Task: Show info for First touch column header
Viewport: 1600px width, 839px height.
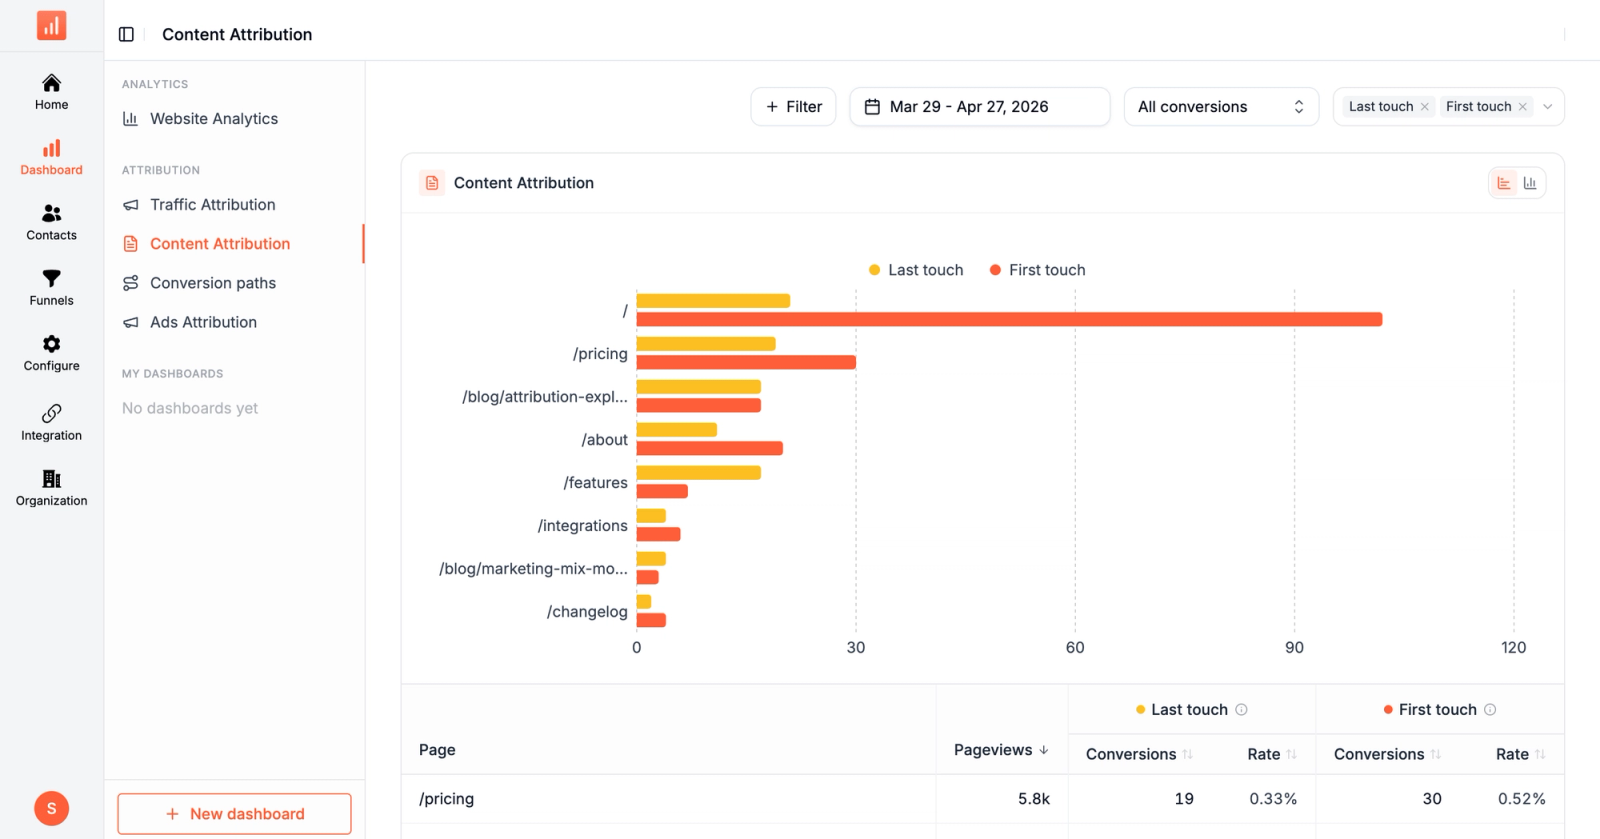Action: point(1490,710)
